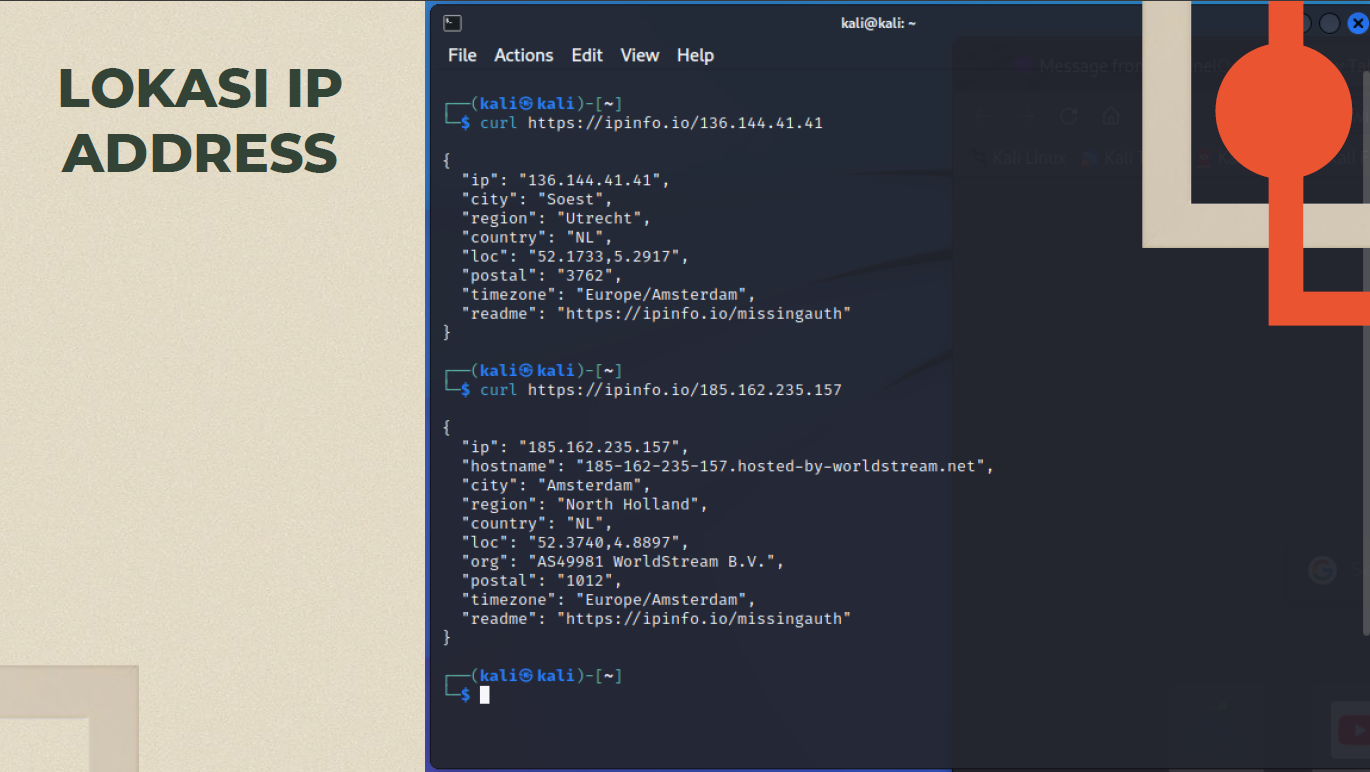Click the "loc": "52.3740,4.8897" line
Image resolution: width=1370 pixels, height=772 pixels.
click(575, 542)
